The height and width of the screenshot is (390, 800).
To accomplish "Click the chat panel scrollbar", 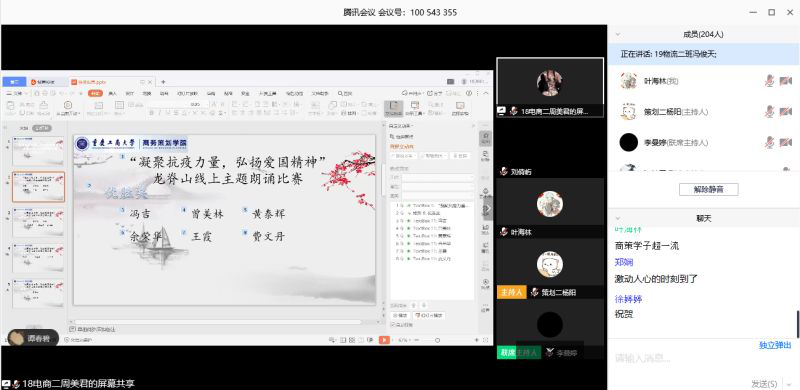I will 797,324.
